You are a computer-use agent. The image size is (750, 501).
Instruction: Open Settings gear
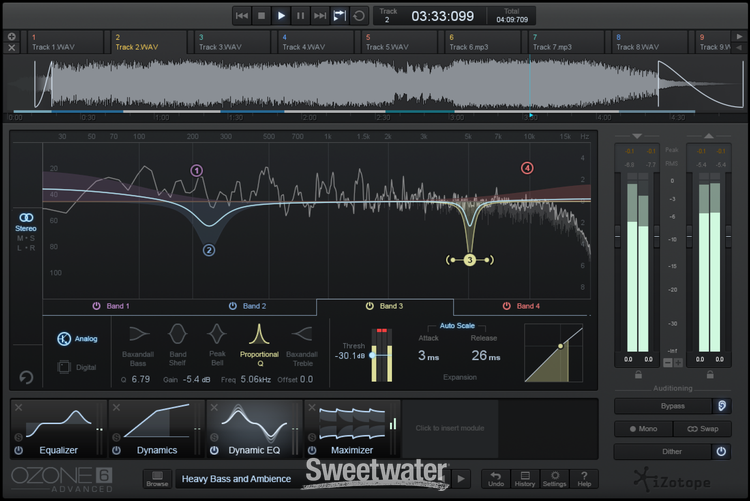coord(554,479)
